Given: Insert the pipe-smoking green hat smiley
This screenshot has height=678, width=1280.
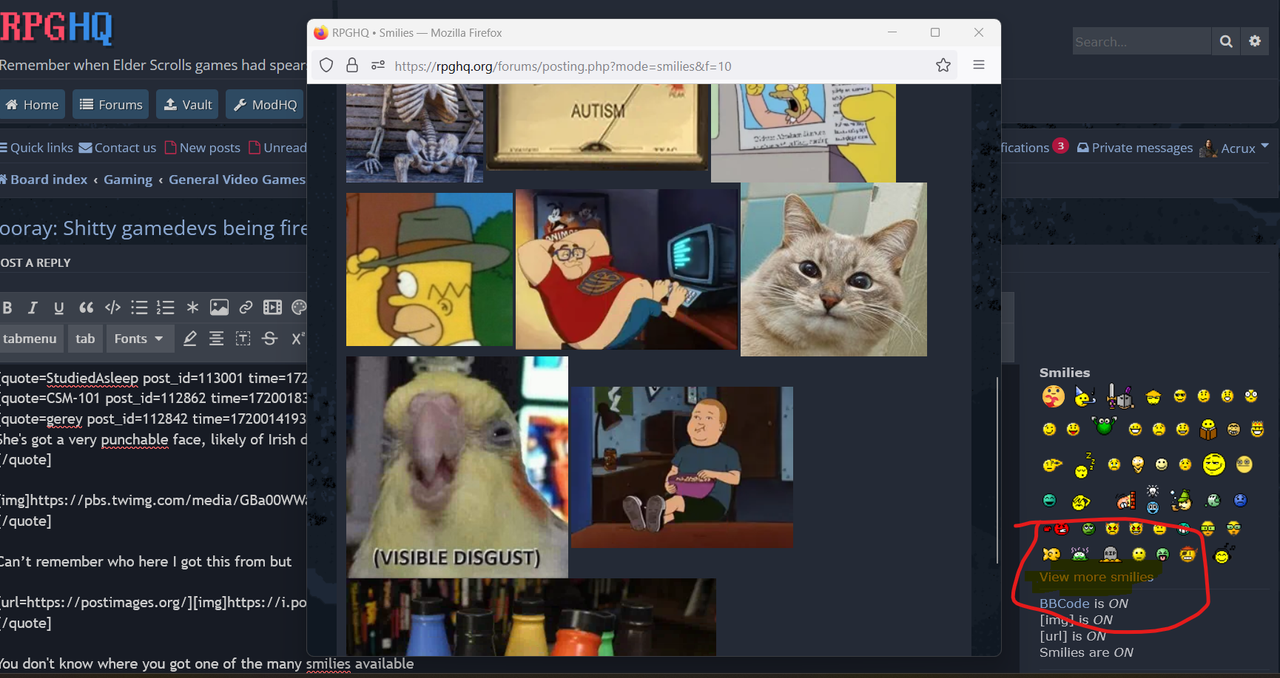Looking at the screenshot, I should pyautogui.click(x=1182, y=499).
